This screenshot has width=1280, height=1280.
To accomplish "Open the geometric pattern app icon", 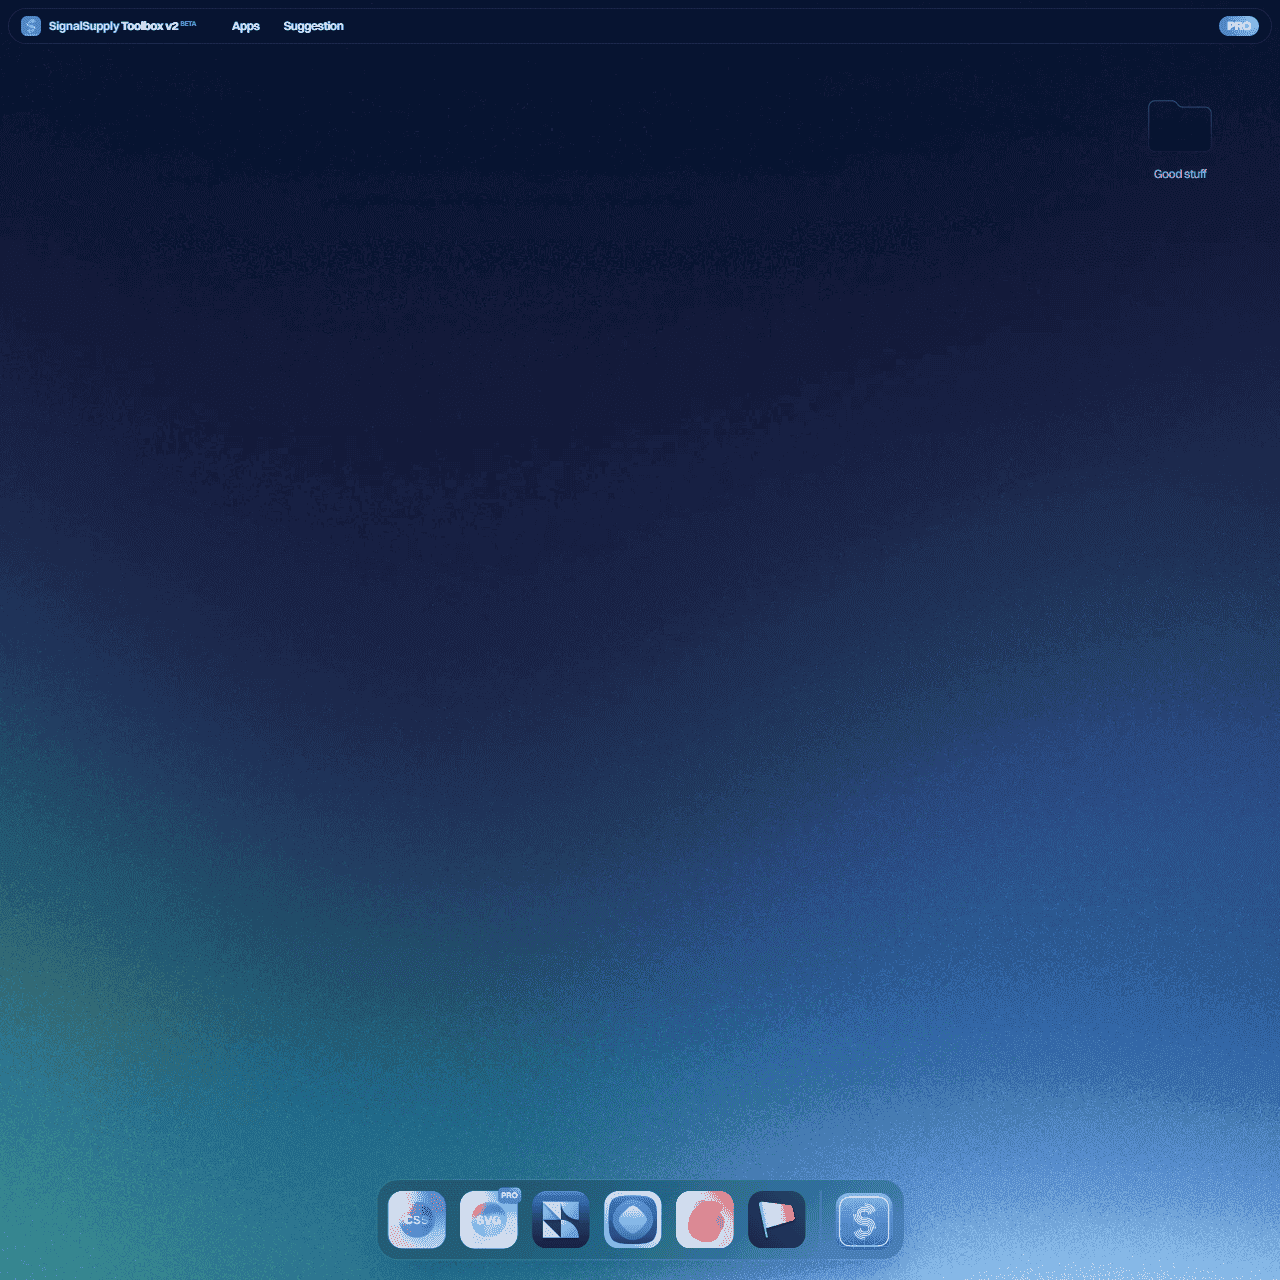I will (561, 1219).
